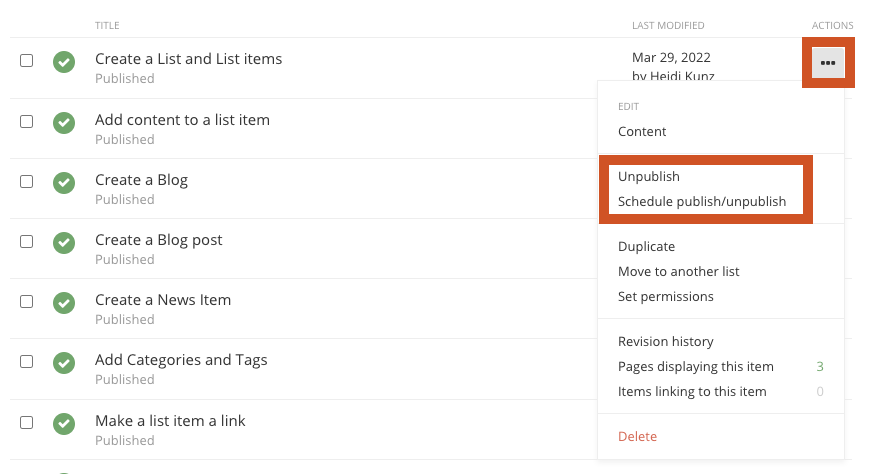This screenshot has width=886, height=474.
Task: Check the box for Create a List and List items
Action: tap(27, 61)
